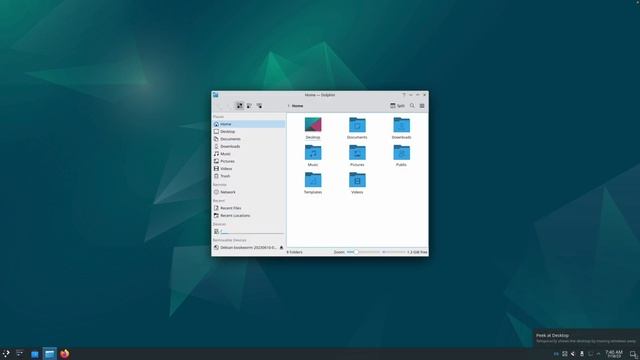Click the second icon on the taskbar
Image resolution: width=640 pixels, height=360 pixels.
point(20,354)
